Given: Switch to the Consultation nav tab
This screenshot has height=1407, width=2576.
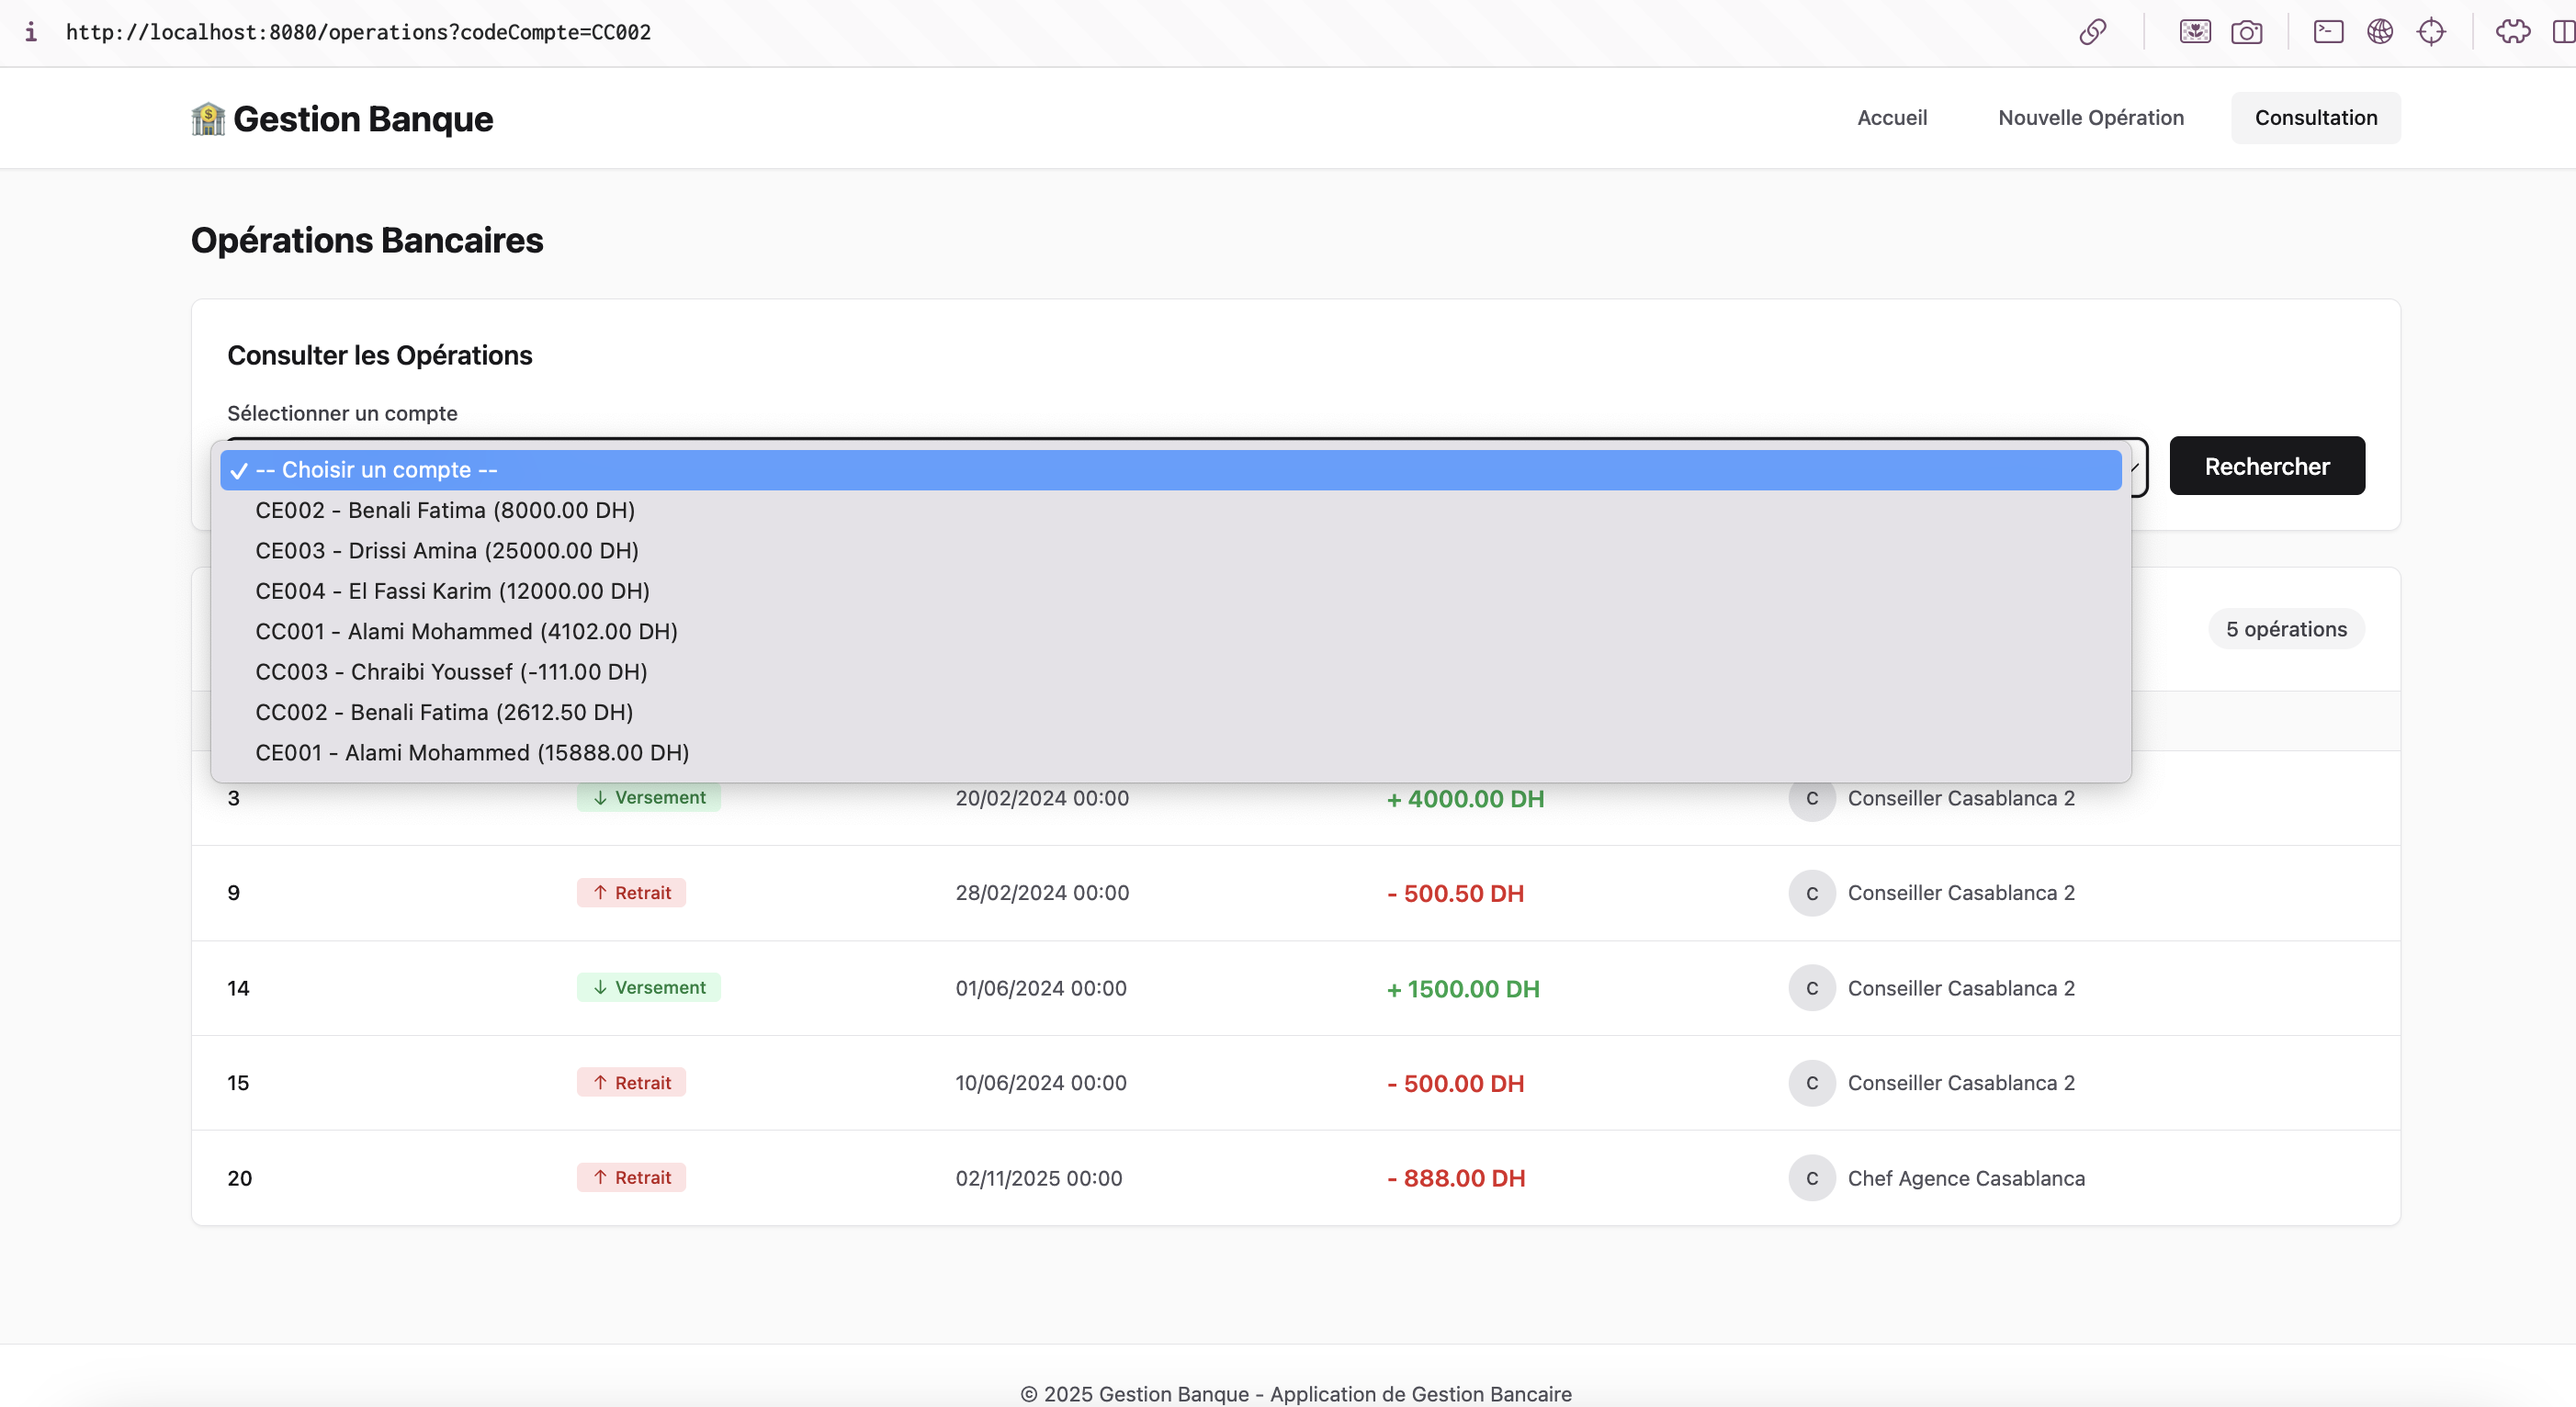Looking at the screenshot, I should (x=2315, y=118).
